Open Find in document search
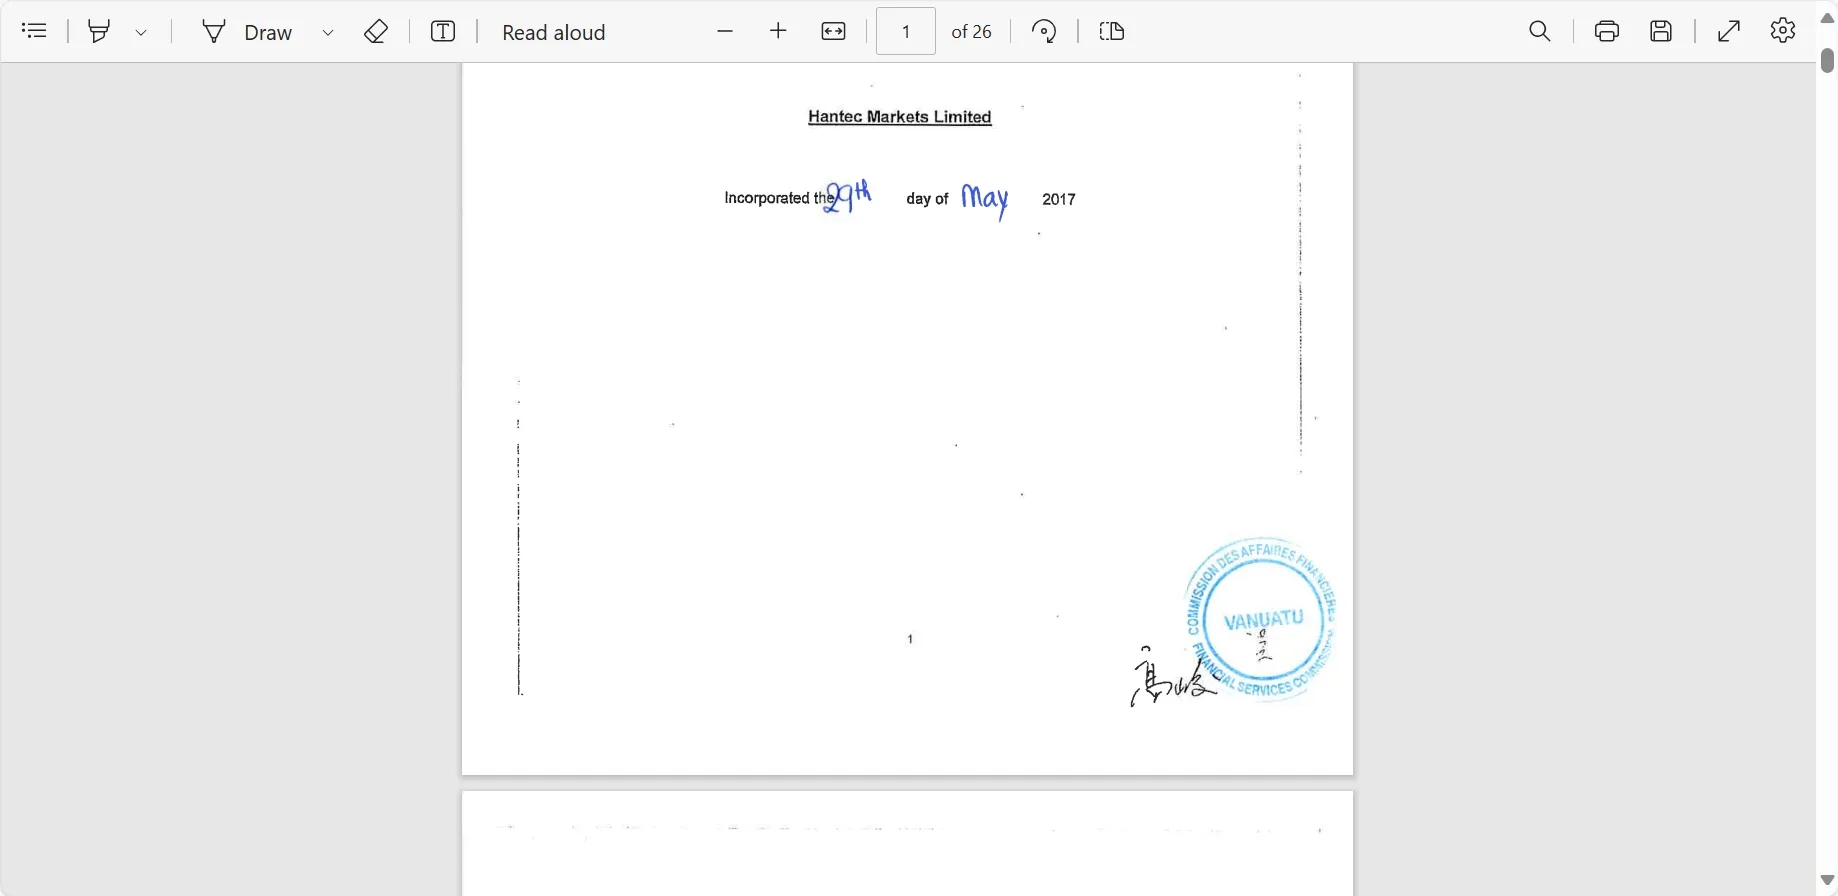 coord(1540,31)
